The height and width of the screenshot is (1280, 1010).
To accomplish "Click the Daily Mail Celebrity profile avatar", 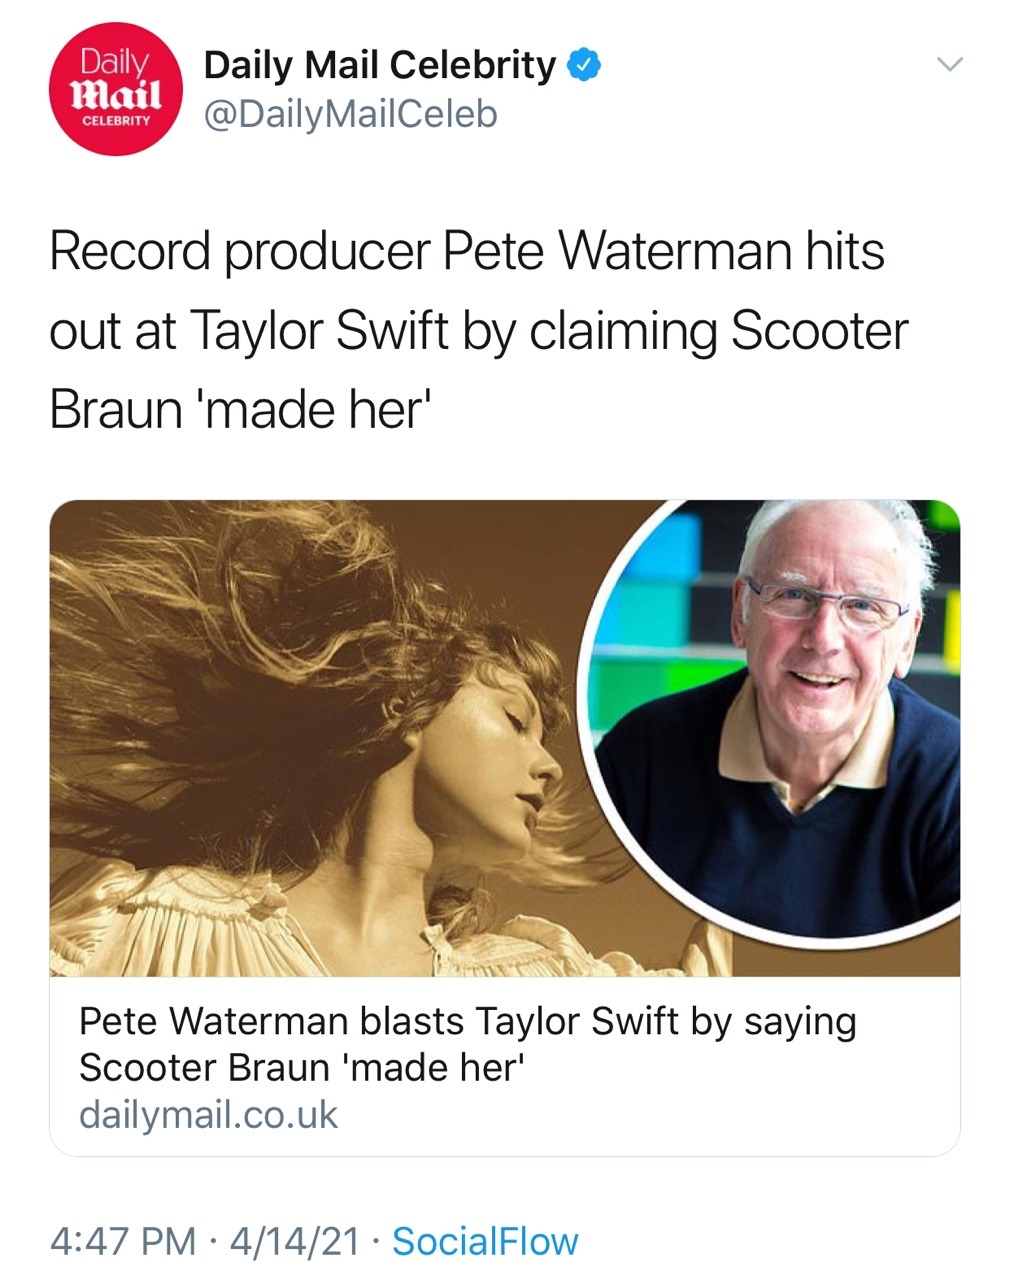I will pyautogui.click(x=115, y=89).
